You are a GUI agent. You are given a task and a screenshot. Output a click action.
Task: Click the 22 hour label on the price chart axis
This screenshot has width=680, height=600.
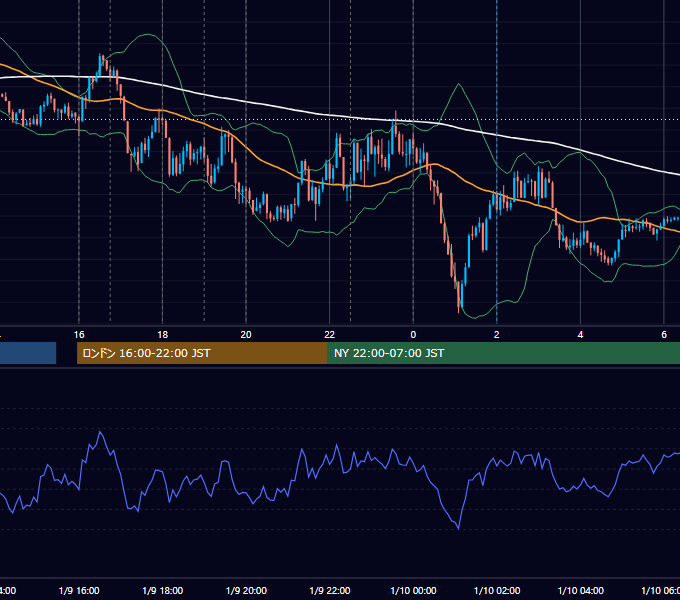coord(330,335)
